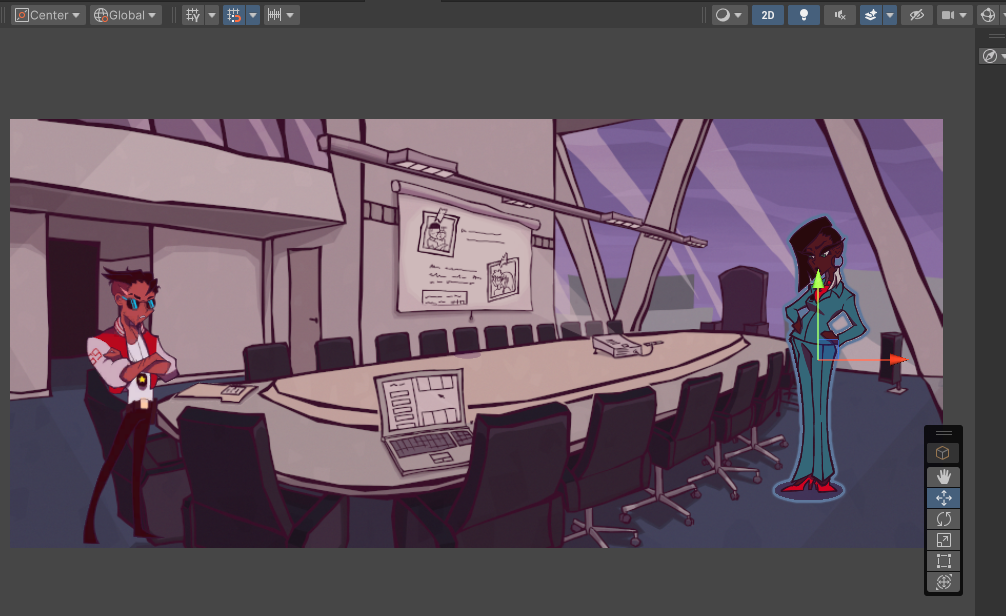Toggle scene audio mute button
This screenshot has width=1006, height=616.
[840, 15]
